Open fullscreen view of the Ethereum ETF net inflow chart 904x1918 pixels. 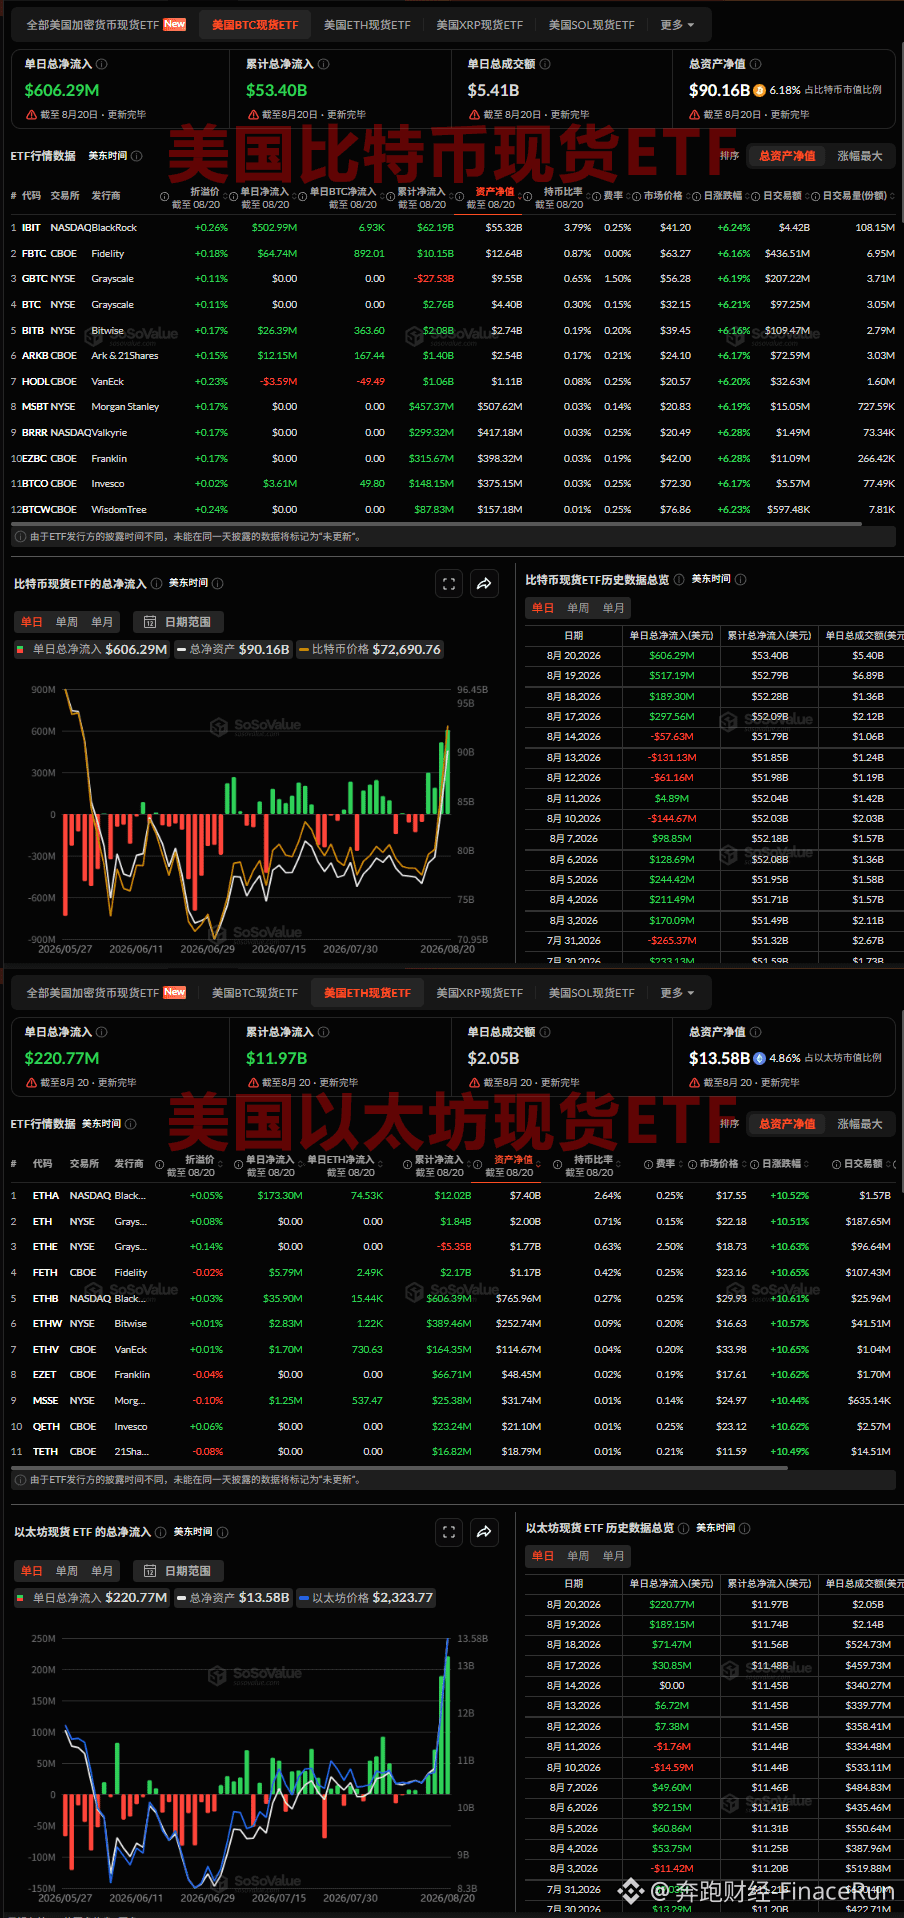tap(449, 1532)
